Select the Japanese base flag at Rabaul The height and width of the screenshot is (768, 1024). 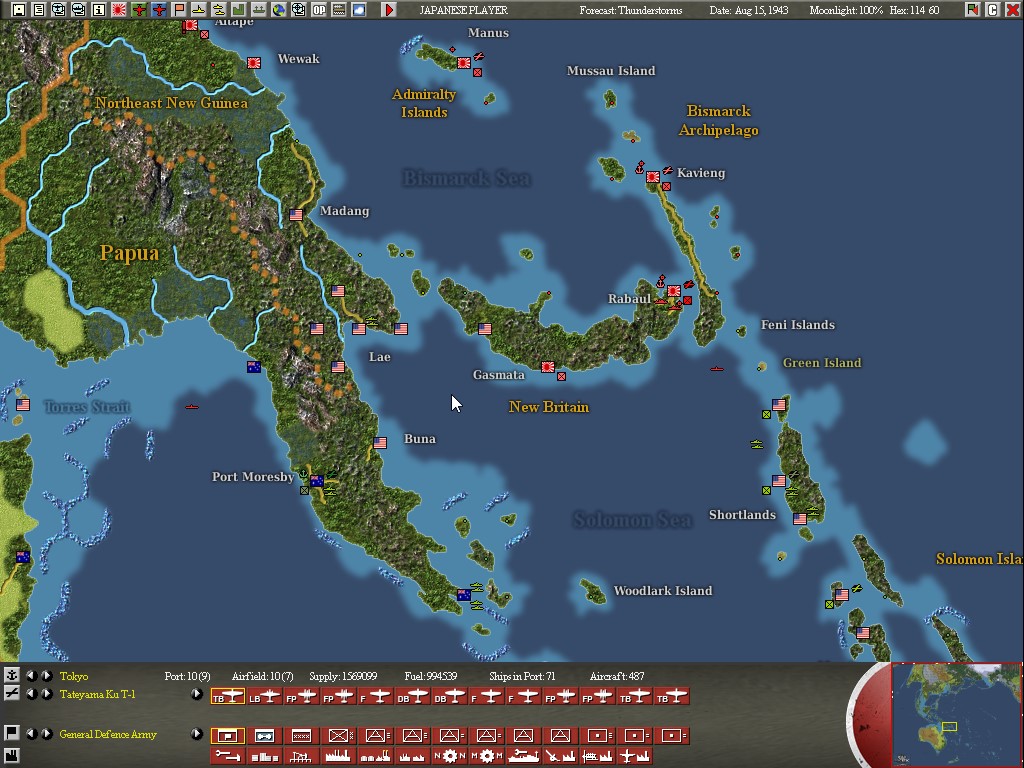674,291
